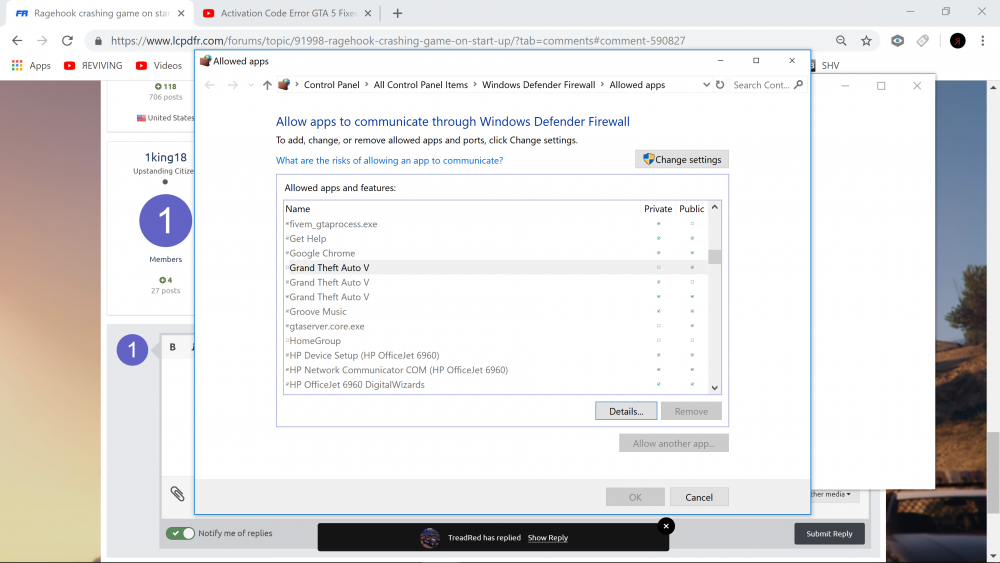The height and width of the screenshot is (563, 1000).
Task: Toggle Public checkbox for HomeGroup
Action: pyautogui.click(x=692, y=340)
